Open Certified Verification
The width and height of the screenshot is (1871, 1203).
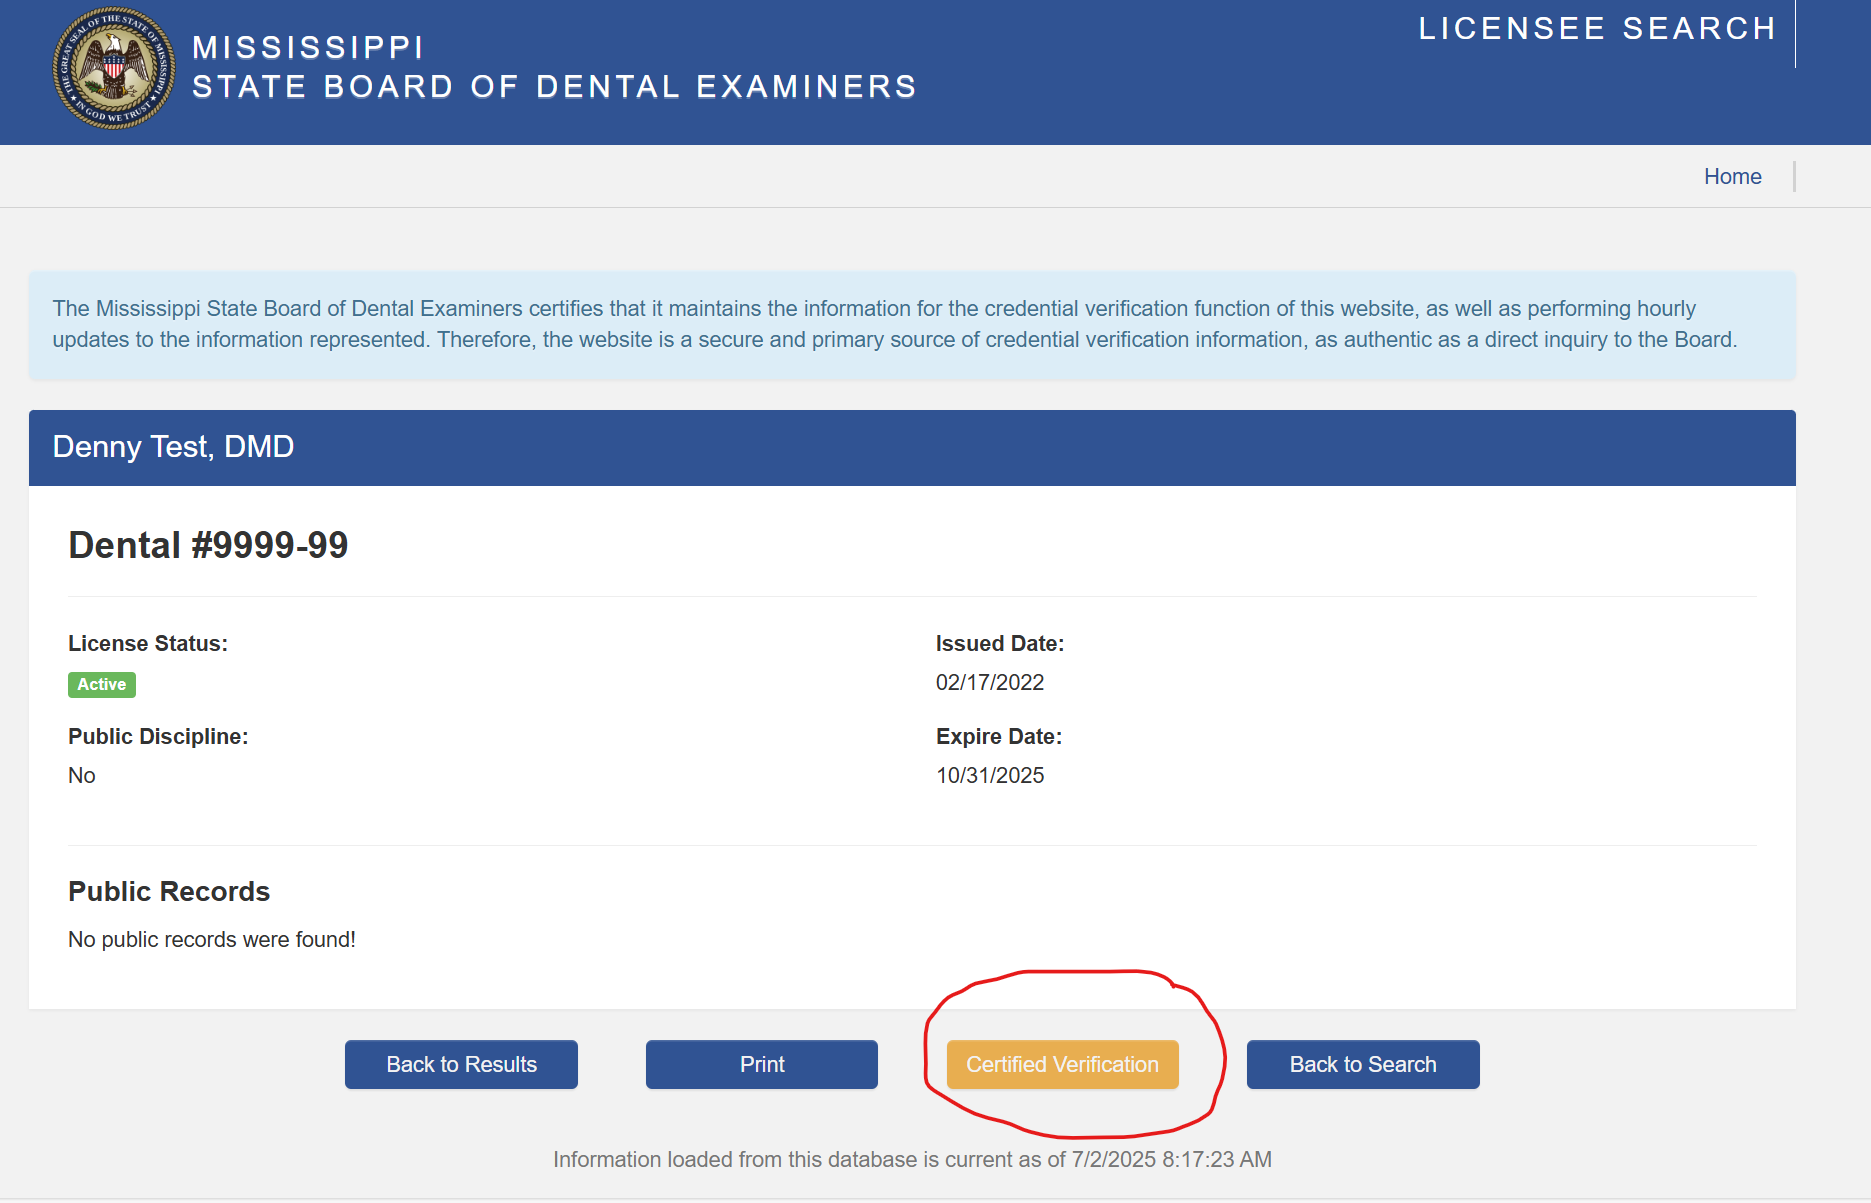click(x=1062, y=1064)
